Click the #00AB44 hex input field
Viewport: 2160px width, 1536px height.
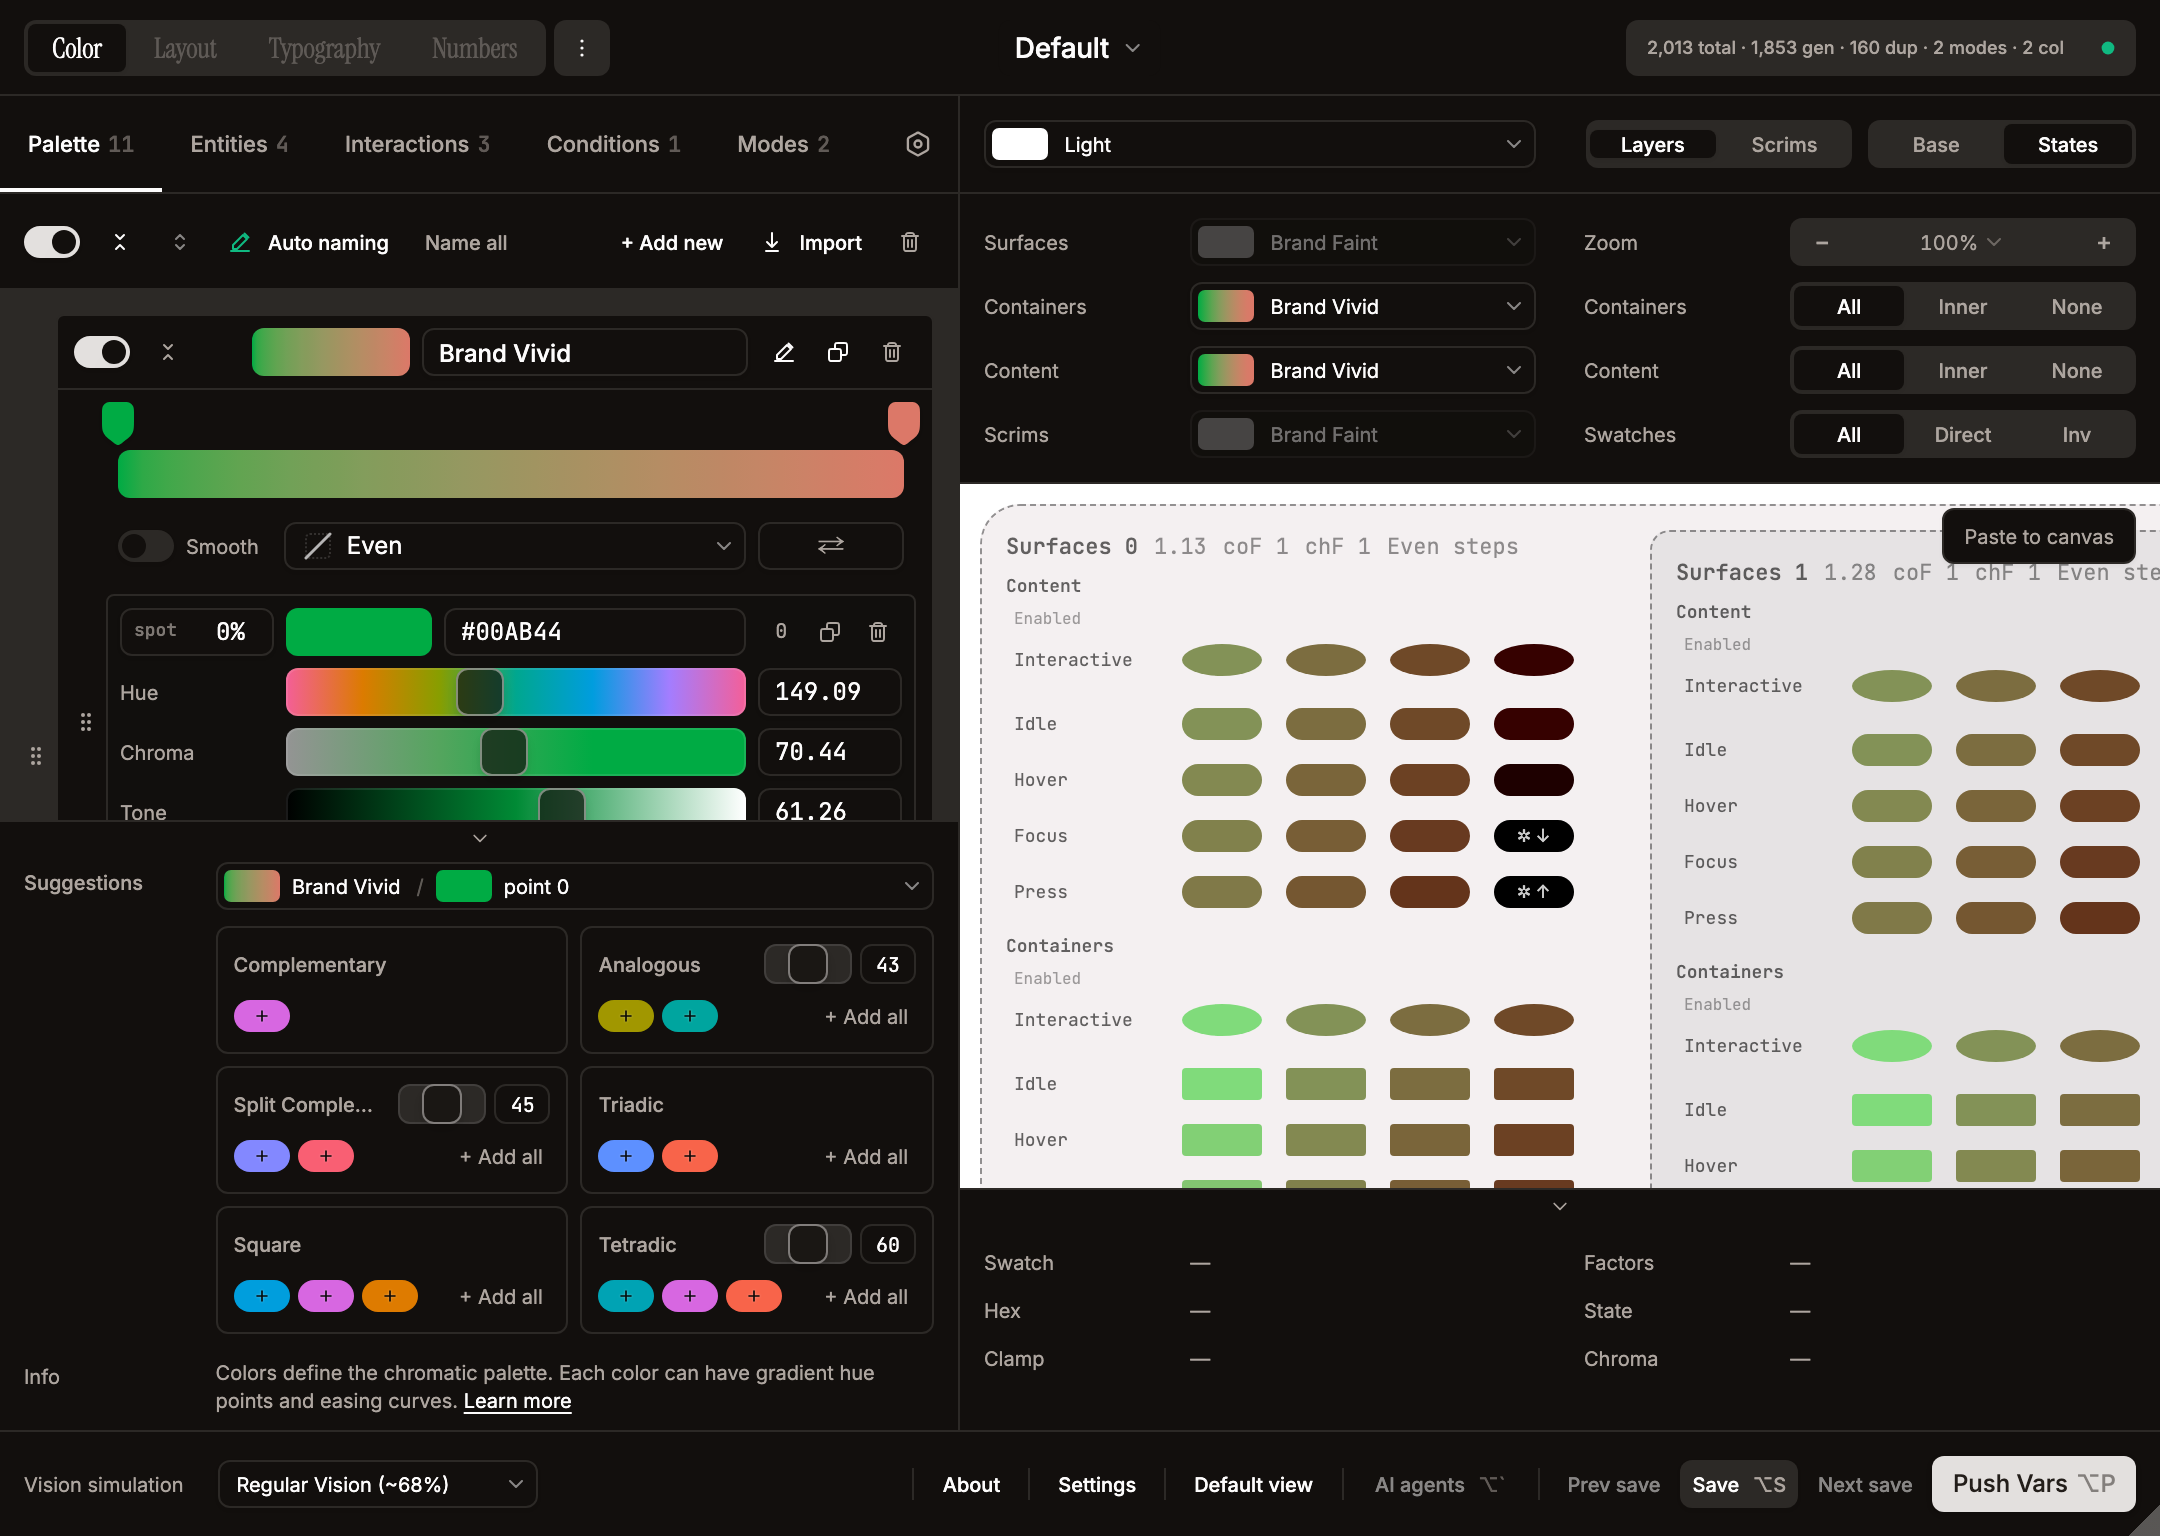(x=594, y=631)
